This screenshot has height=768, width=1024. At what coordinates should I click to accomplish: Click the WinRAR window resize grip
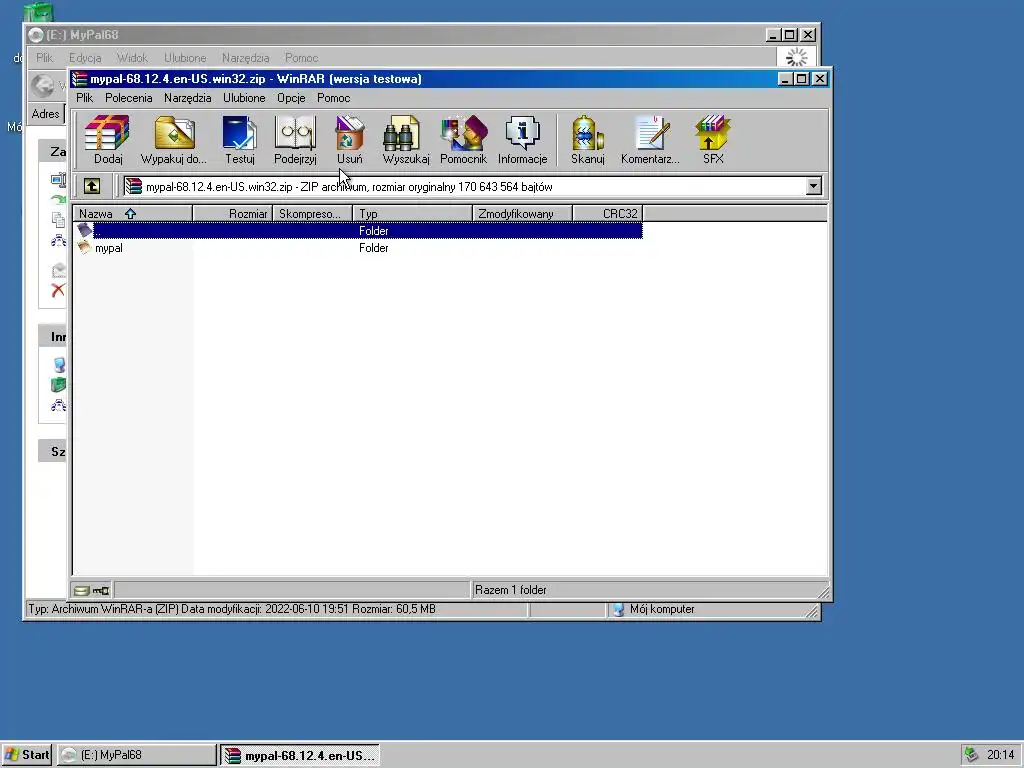click(824, 592)
